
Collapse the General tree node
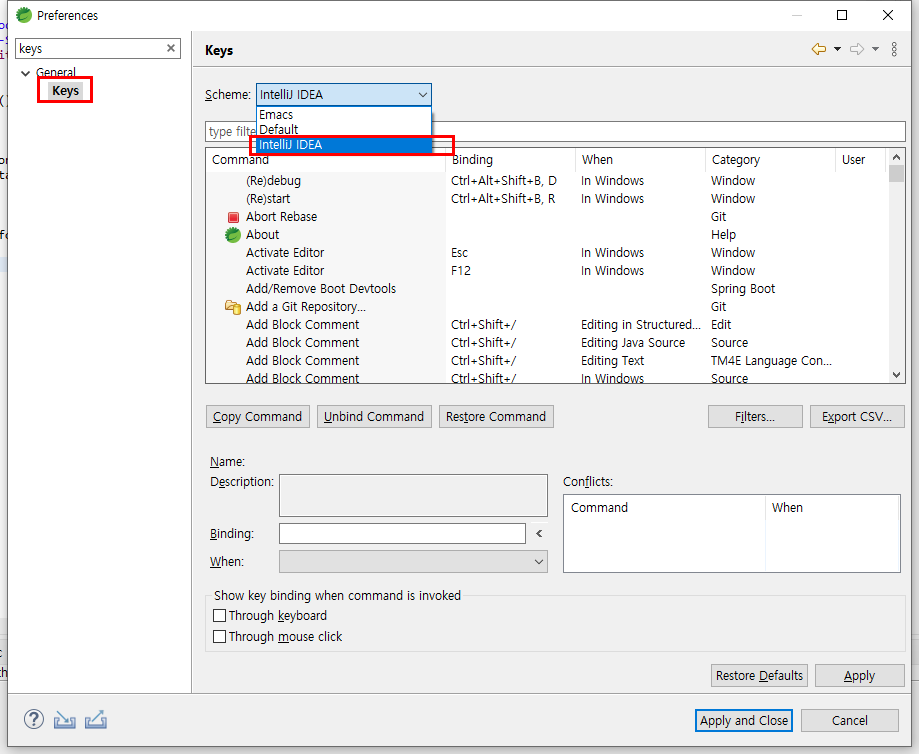pyautogui.click(x=25, y=73)
